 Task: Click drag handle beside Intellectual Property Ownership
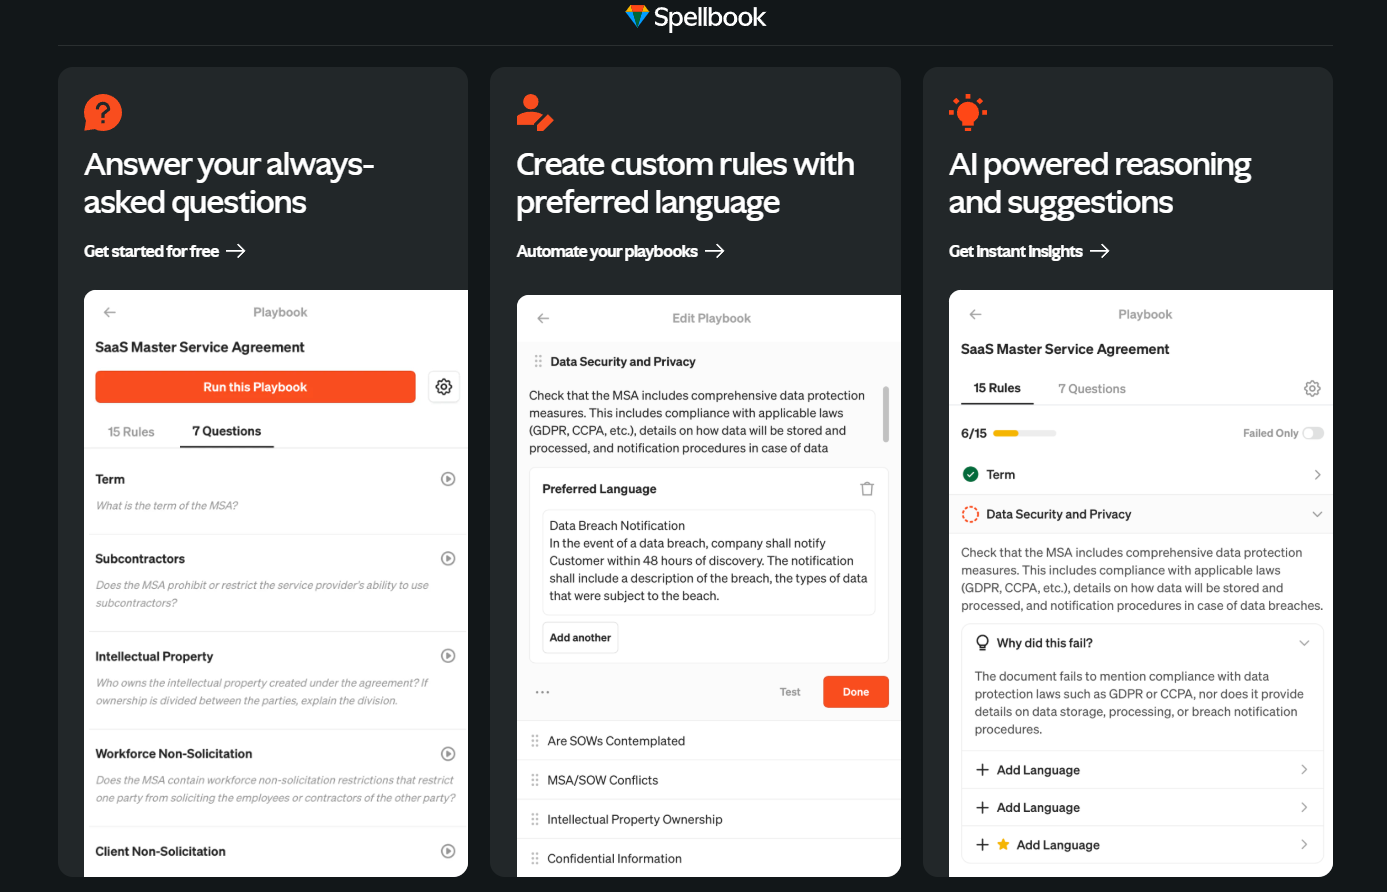[x=535, y=819]
